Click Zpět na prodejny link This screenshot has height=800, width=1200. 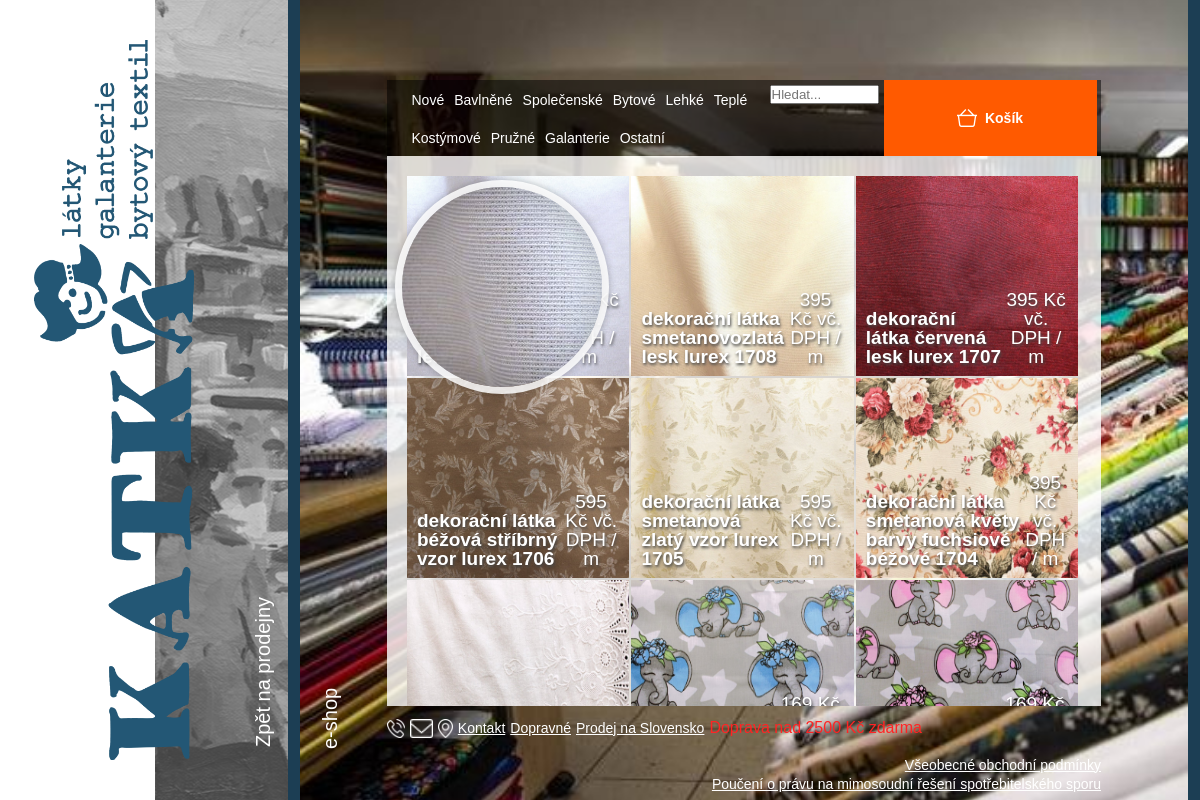263,672
